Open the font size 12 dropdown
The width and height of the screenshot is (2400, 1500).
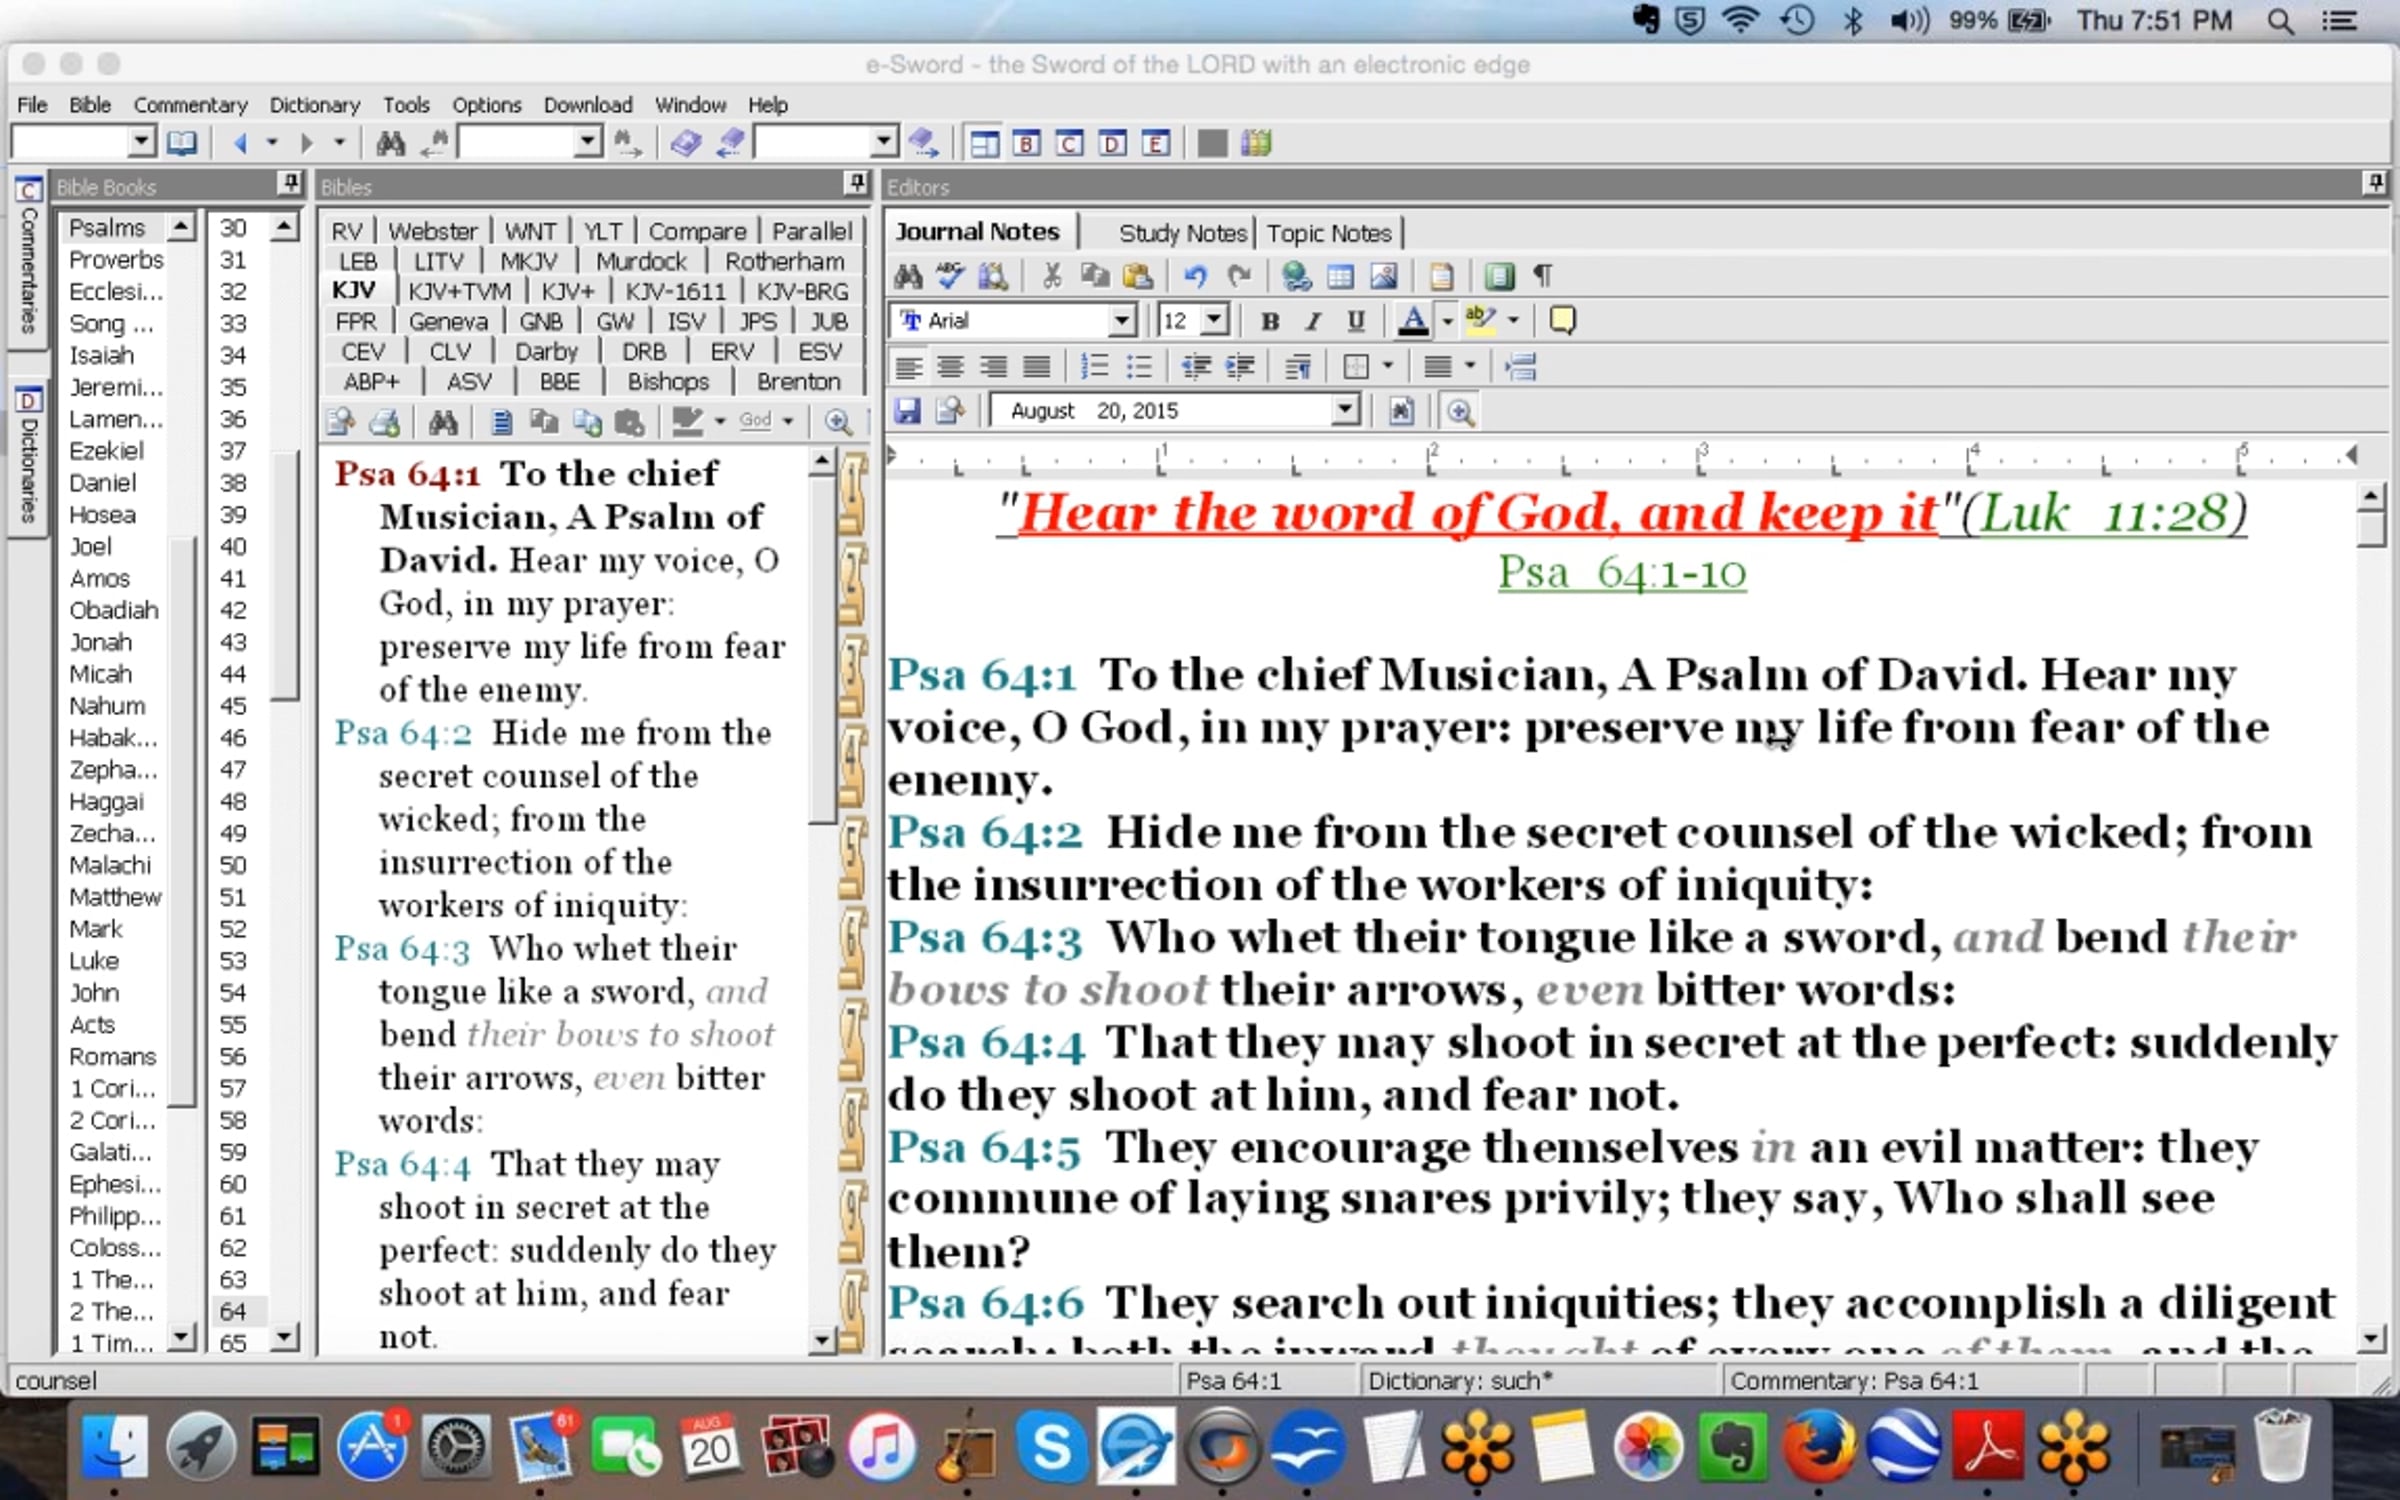(1214, 321)
